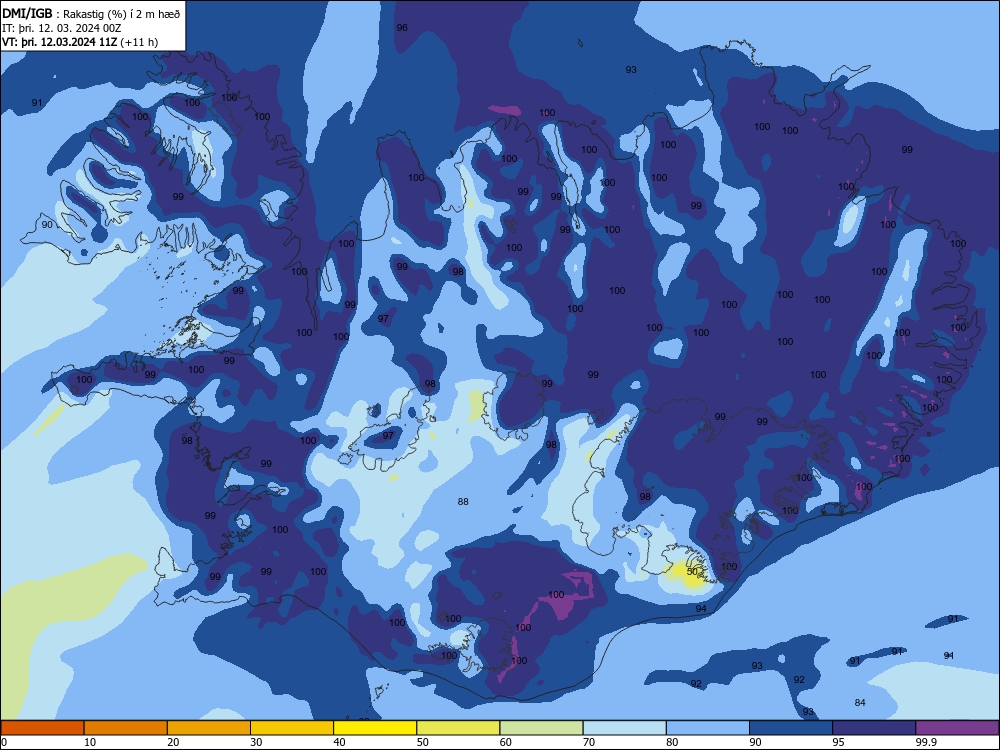The height and width of the screenshot is (750, 1000).
Task: Select the pale yellow 50–60 legend swatch
Action: 458,728
